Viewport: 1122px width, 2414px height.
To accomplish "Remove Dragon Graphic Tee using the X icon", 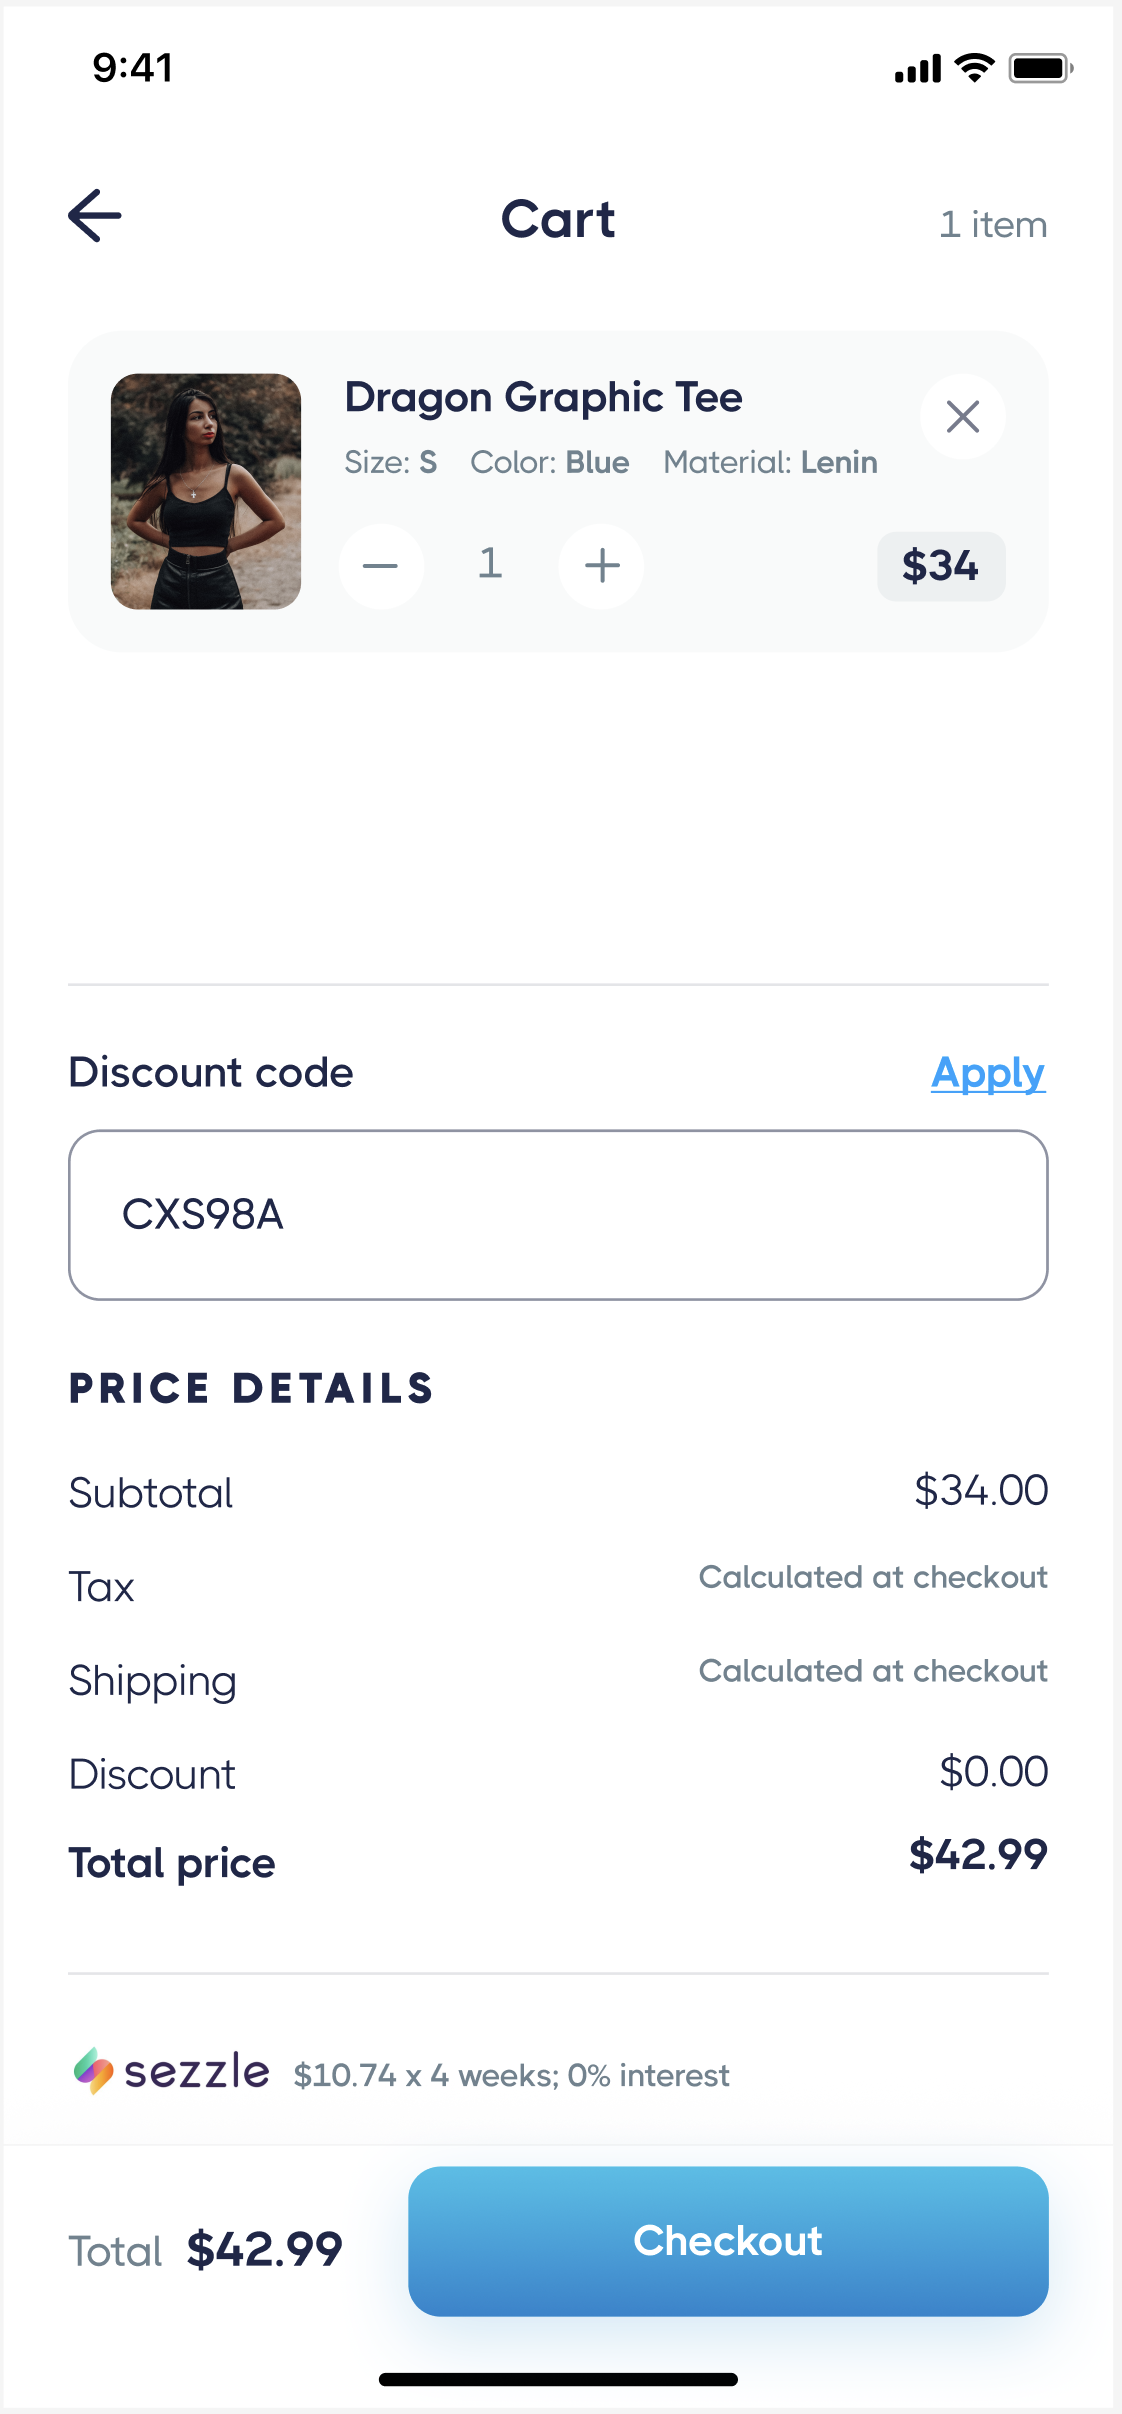I will click(x=963, y=416).
